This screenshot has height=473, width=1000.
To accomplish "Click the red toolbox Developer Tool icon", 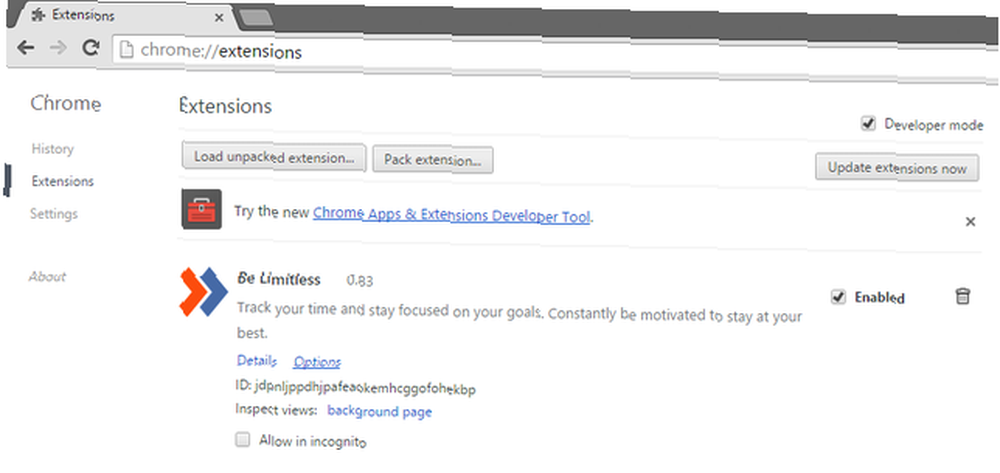I will coord(202,209).
